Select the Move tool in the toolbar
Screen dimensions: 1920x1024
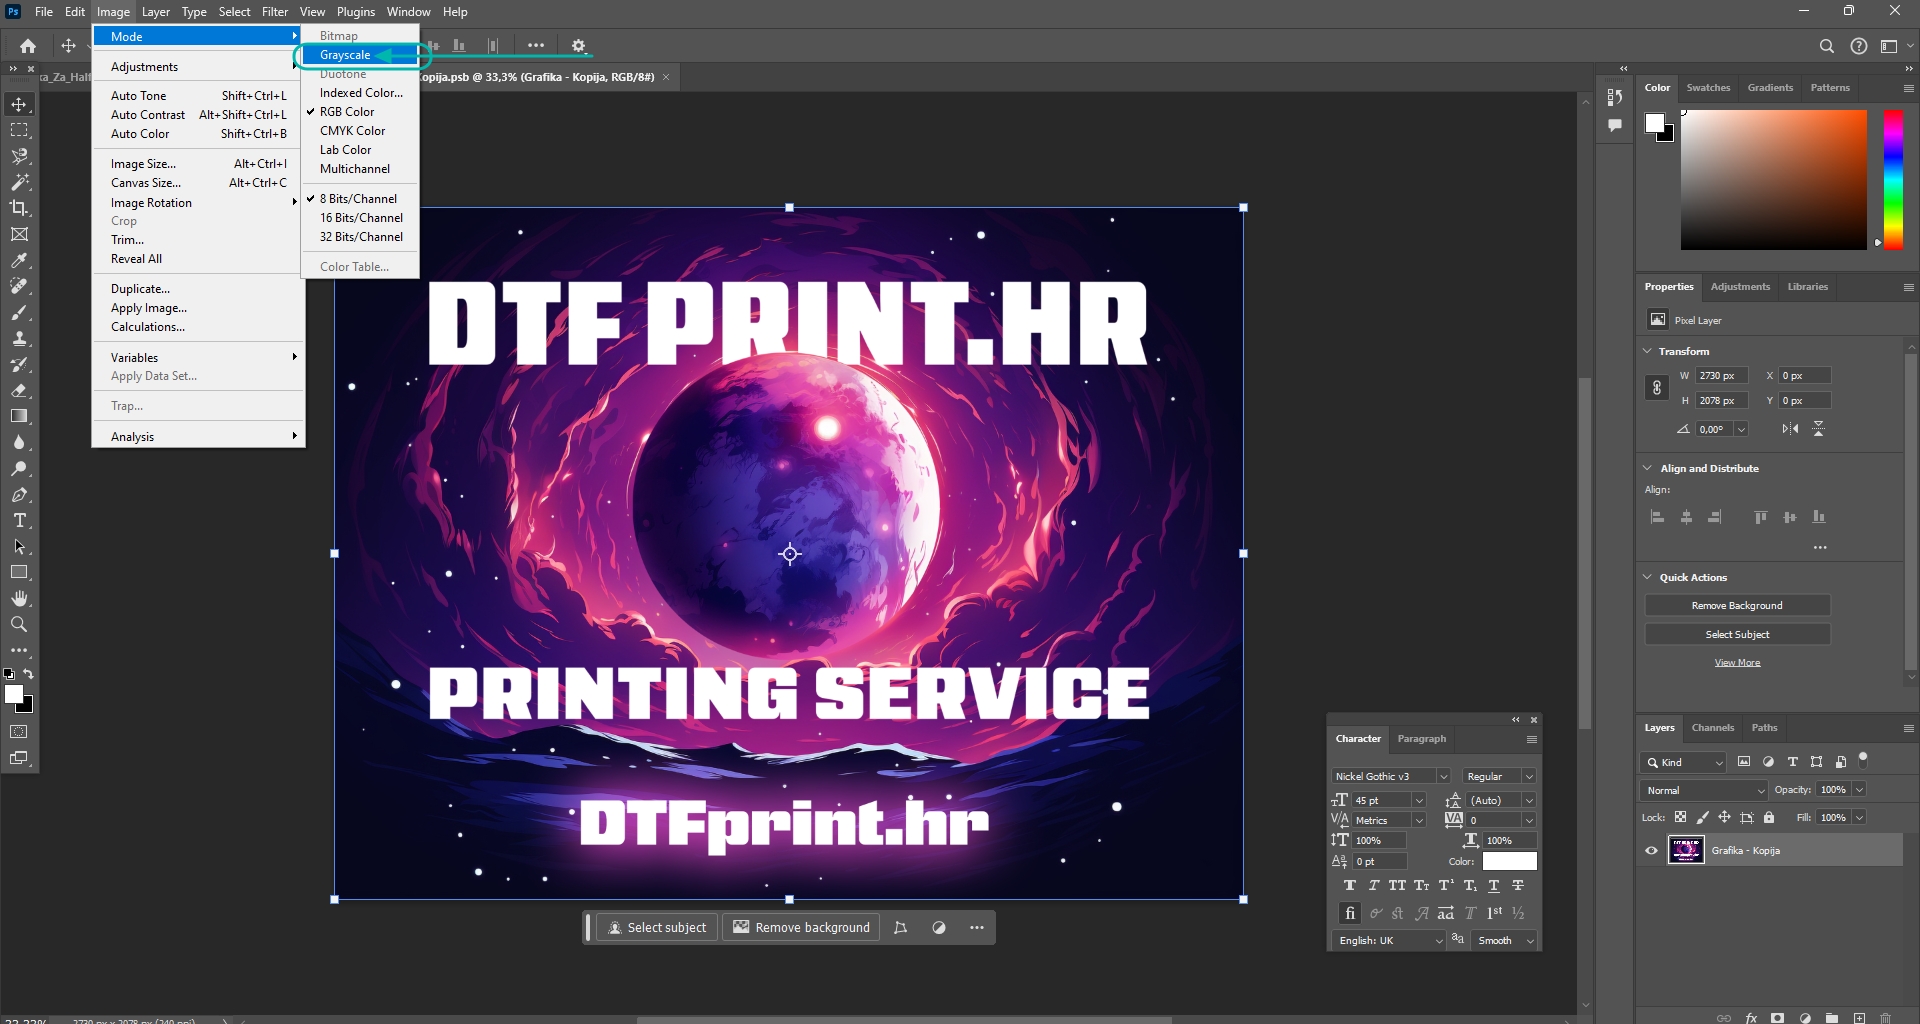point(19,104)
